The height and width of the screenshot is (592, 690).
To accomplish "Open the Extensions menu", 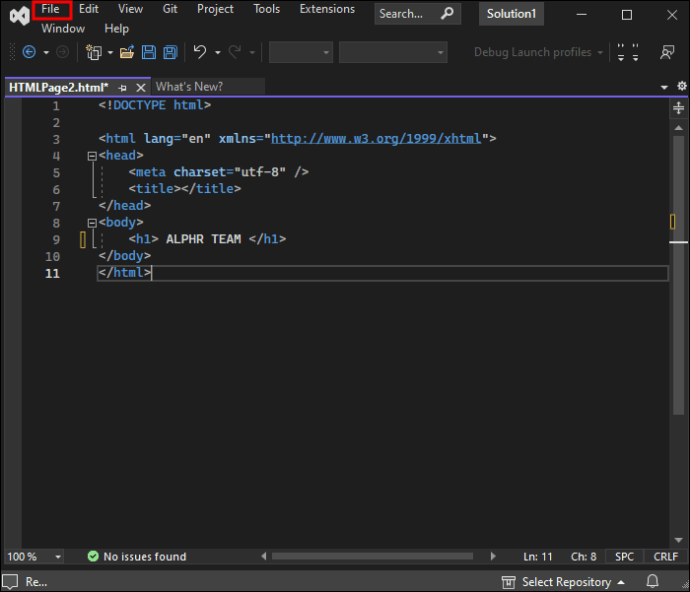I will tap(327, 9).
